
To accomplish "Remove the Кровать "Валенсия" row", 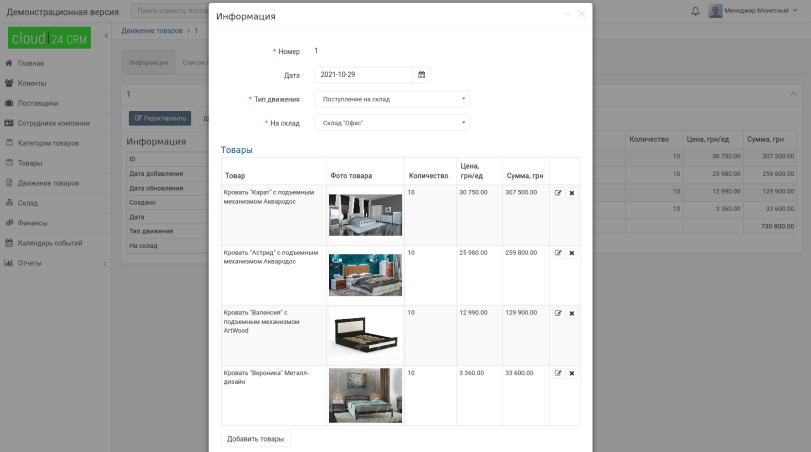I will [572, 313].
